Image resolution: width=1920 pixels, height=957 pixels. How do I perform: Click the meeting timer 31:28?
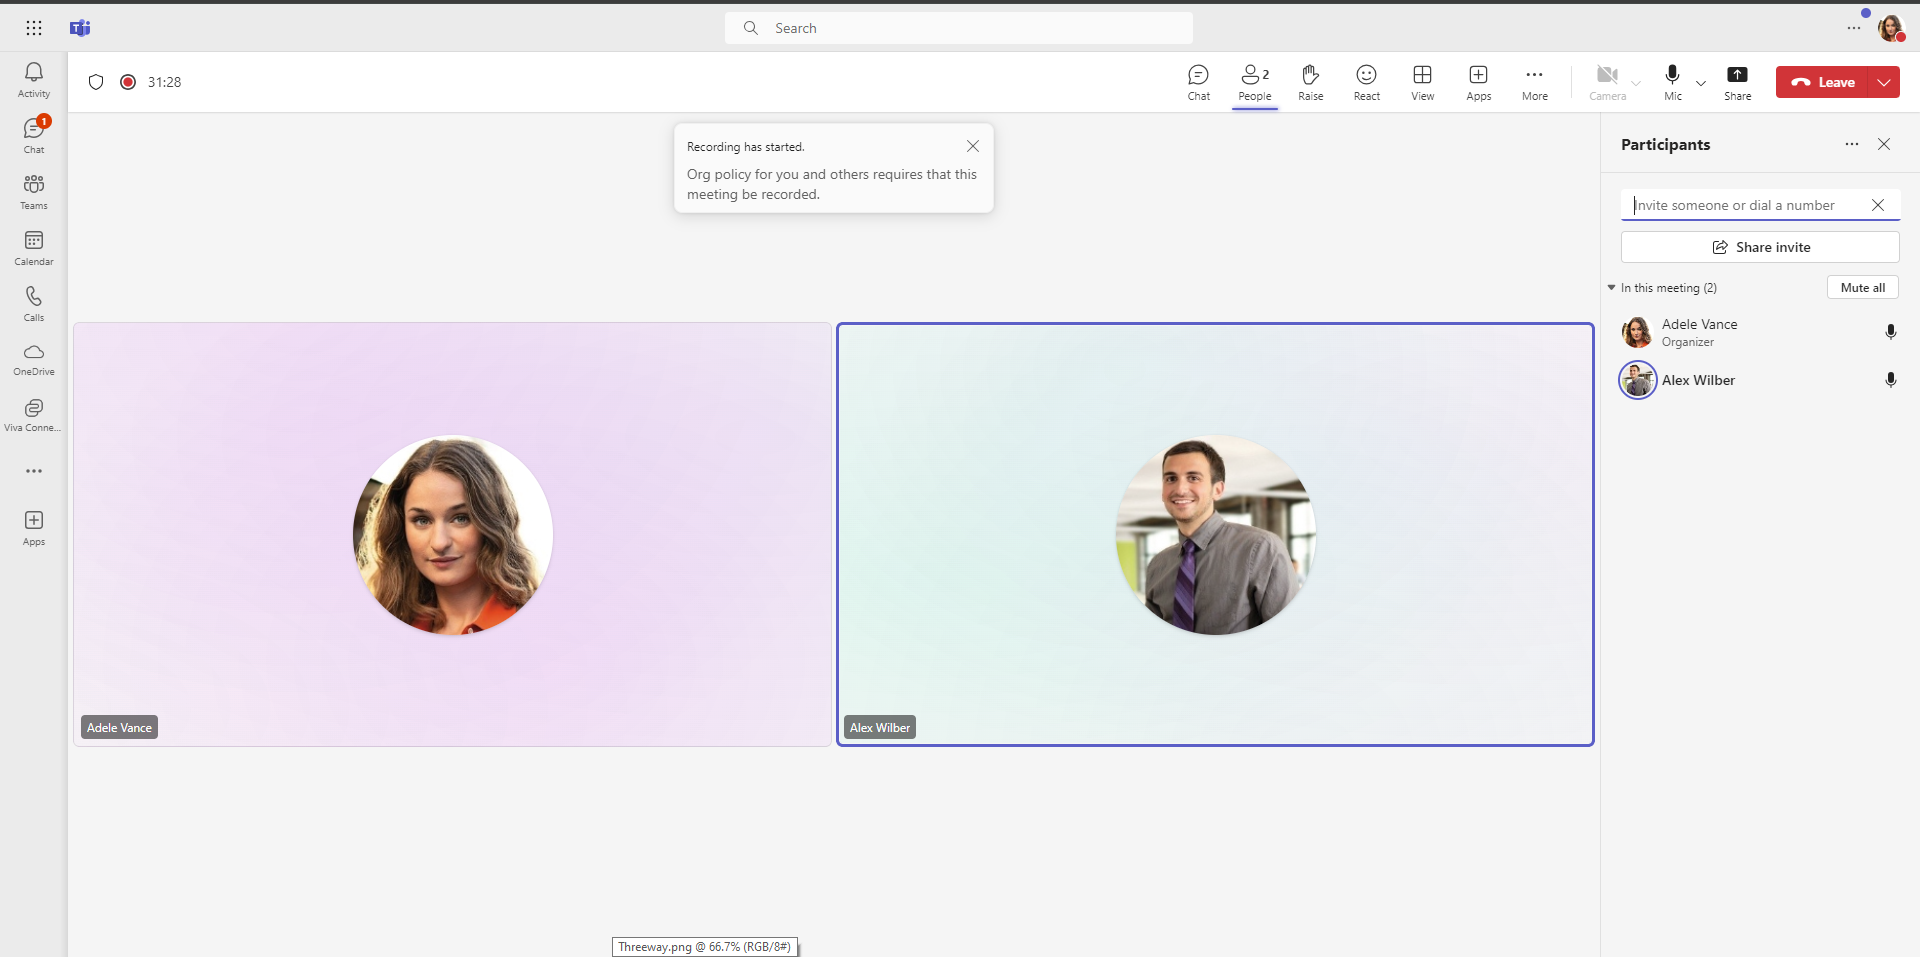(x=165, y=82)
